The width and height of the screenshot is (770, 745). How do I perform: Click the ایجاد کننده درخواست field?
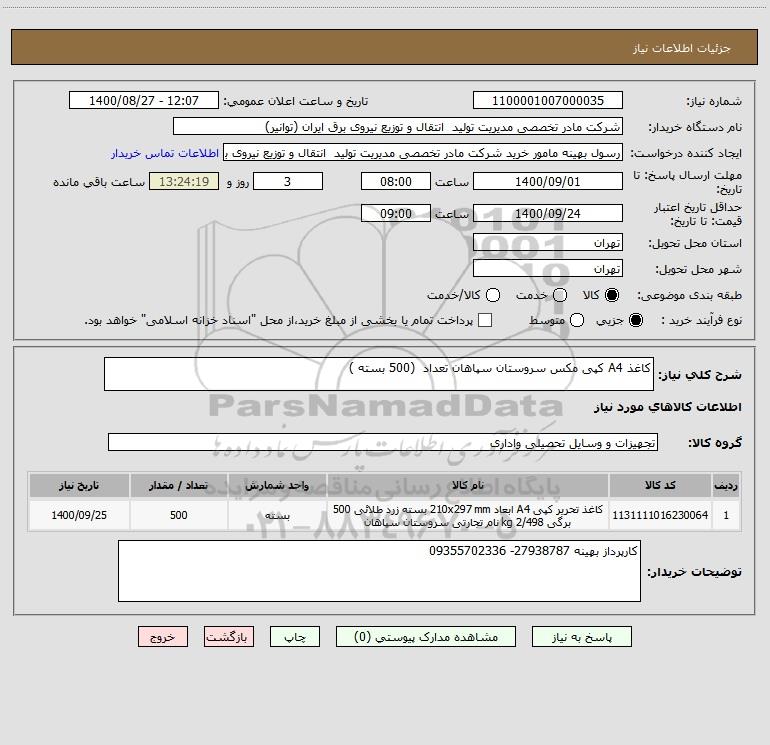coord(423,153)
